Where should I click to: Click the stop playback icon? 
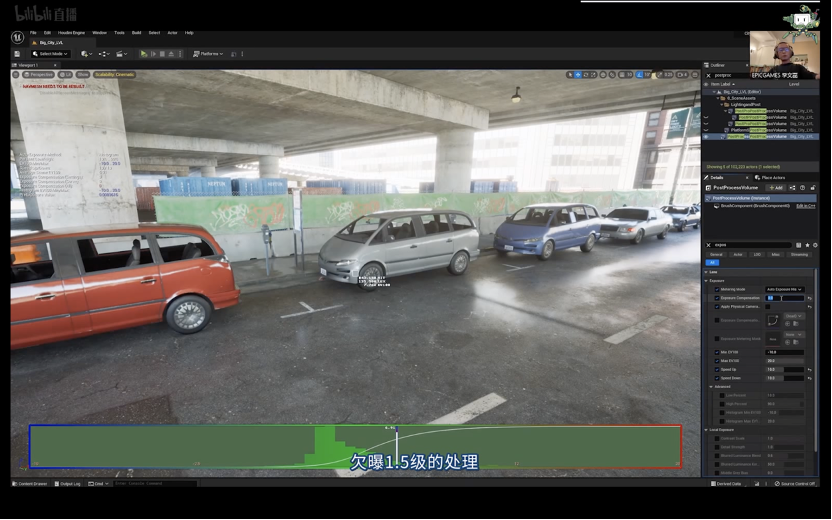pyautogui.click(x=162, y=54)
